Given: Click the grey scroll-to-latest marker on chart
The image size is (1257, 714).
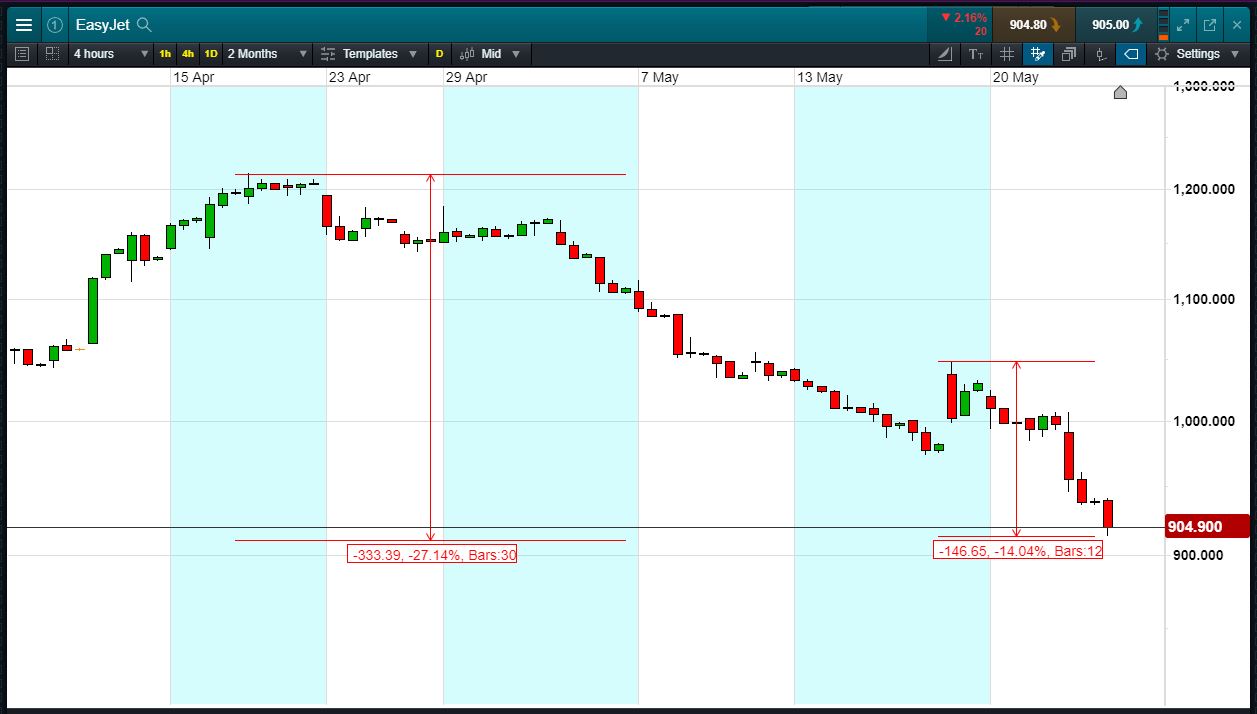Looking at the screenshot, I should pos(1120,93).
